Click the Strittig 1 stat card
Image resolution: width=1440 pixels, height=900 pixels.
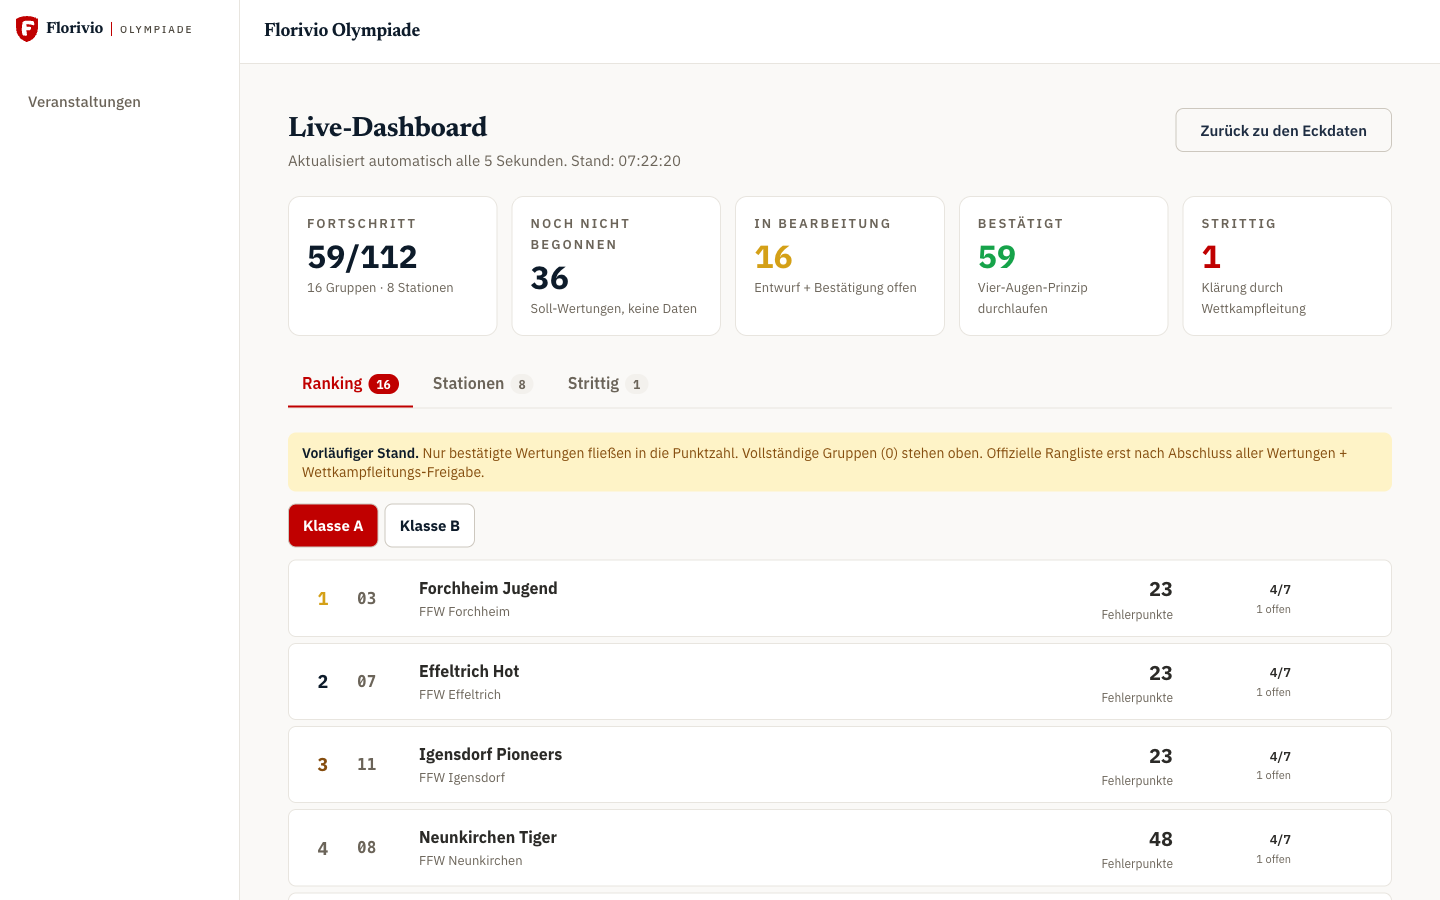[x=1287, y=266]
